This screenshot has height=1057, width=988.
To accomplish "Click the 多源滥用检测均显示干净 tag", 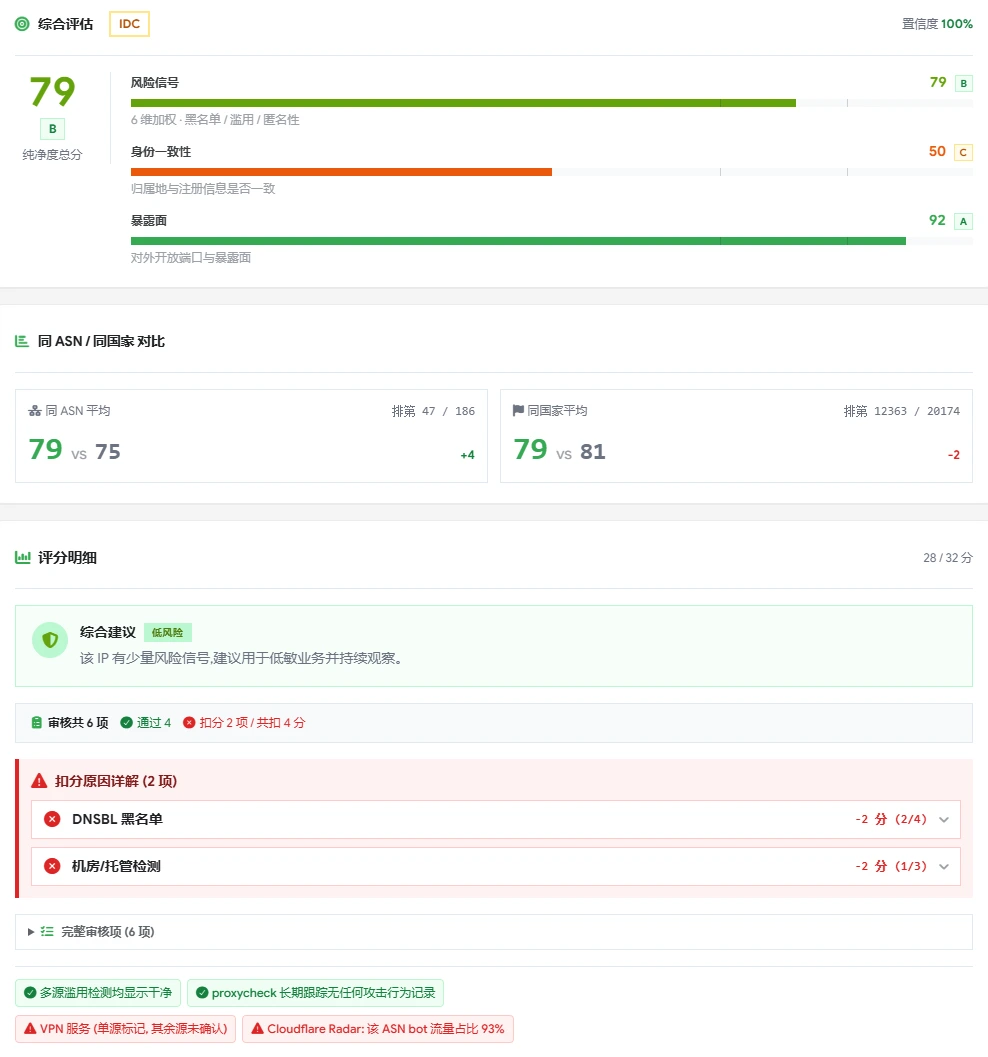I will 98,992.
